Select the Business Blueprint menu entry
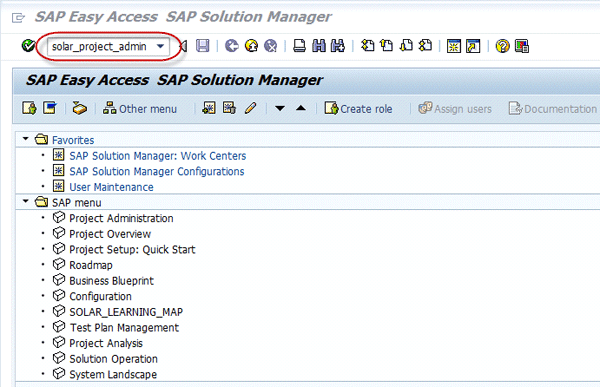600x387 pixels. (111, 281)
